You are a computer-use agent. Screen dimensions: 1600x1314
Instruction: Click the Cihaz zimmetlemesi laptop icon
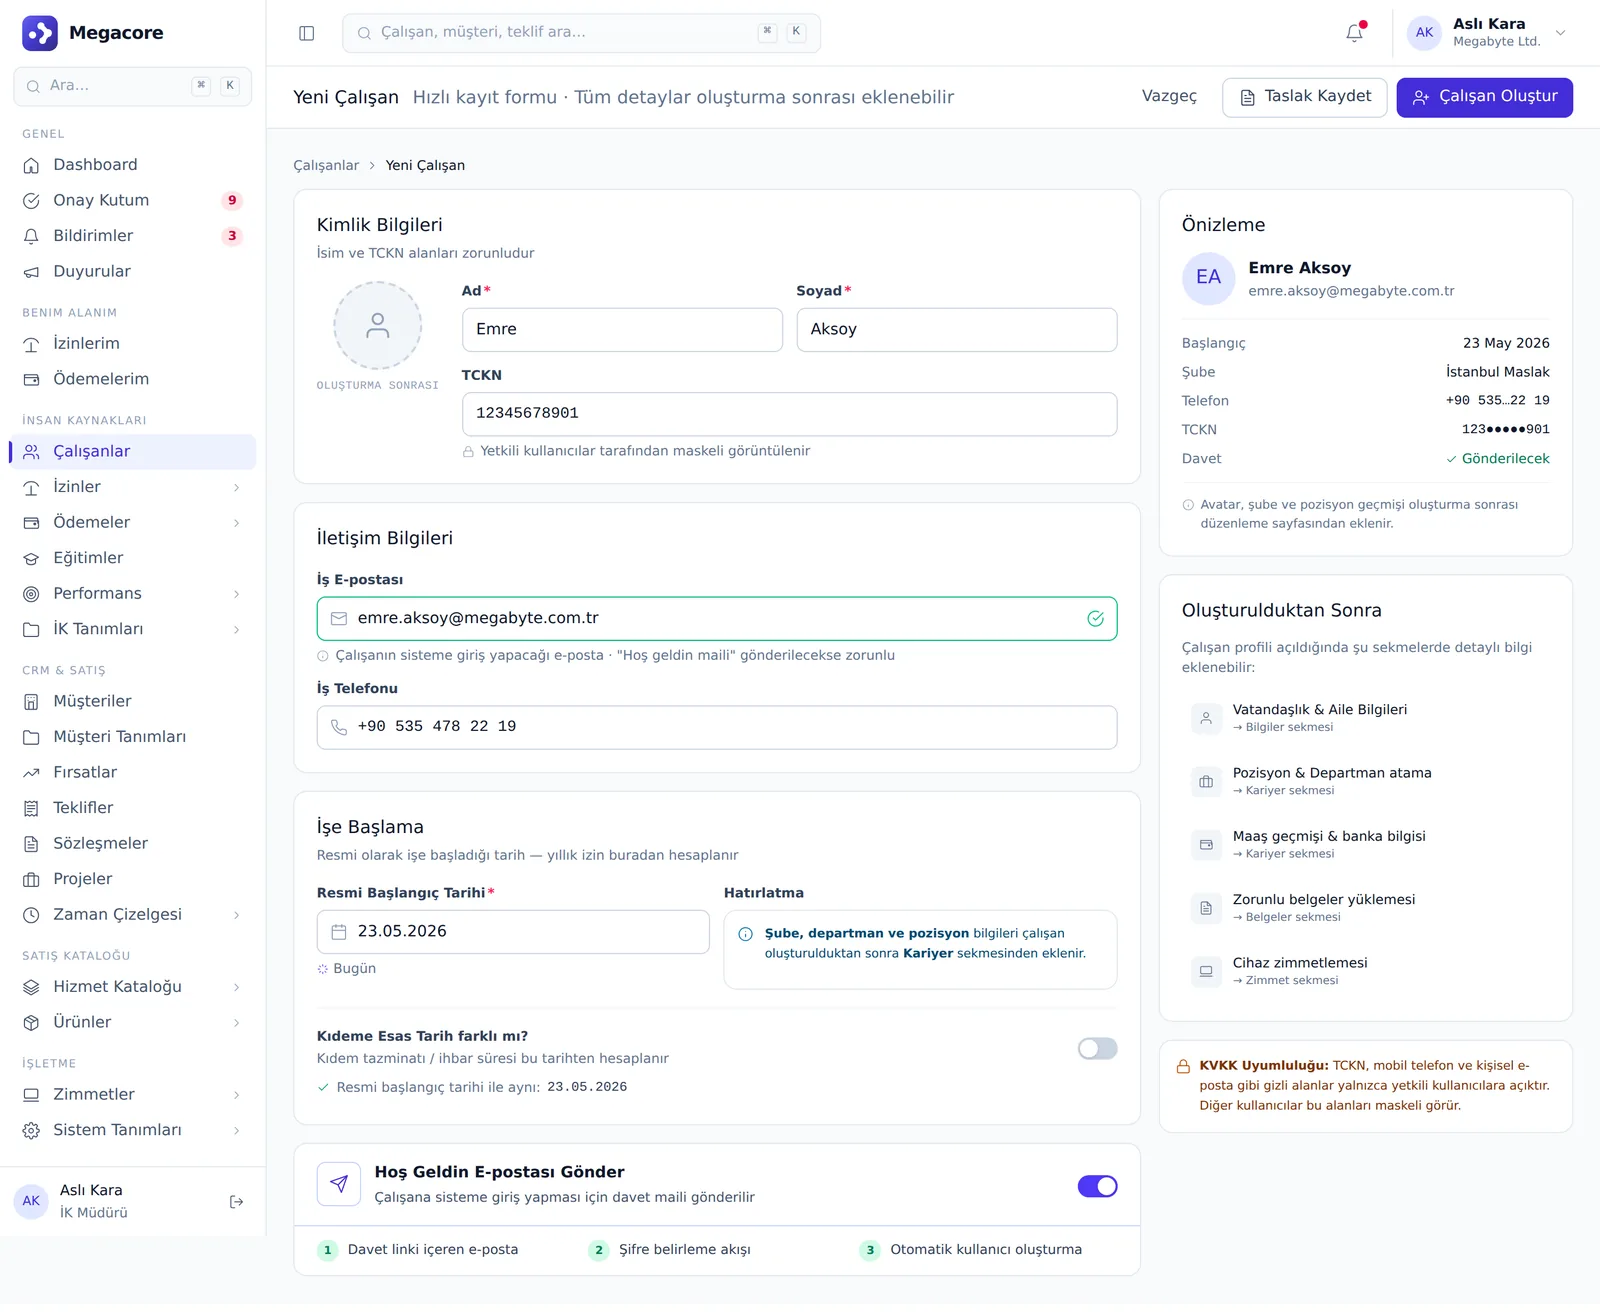click(x=1206, y=971)
